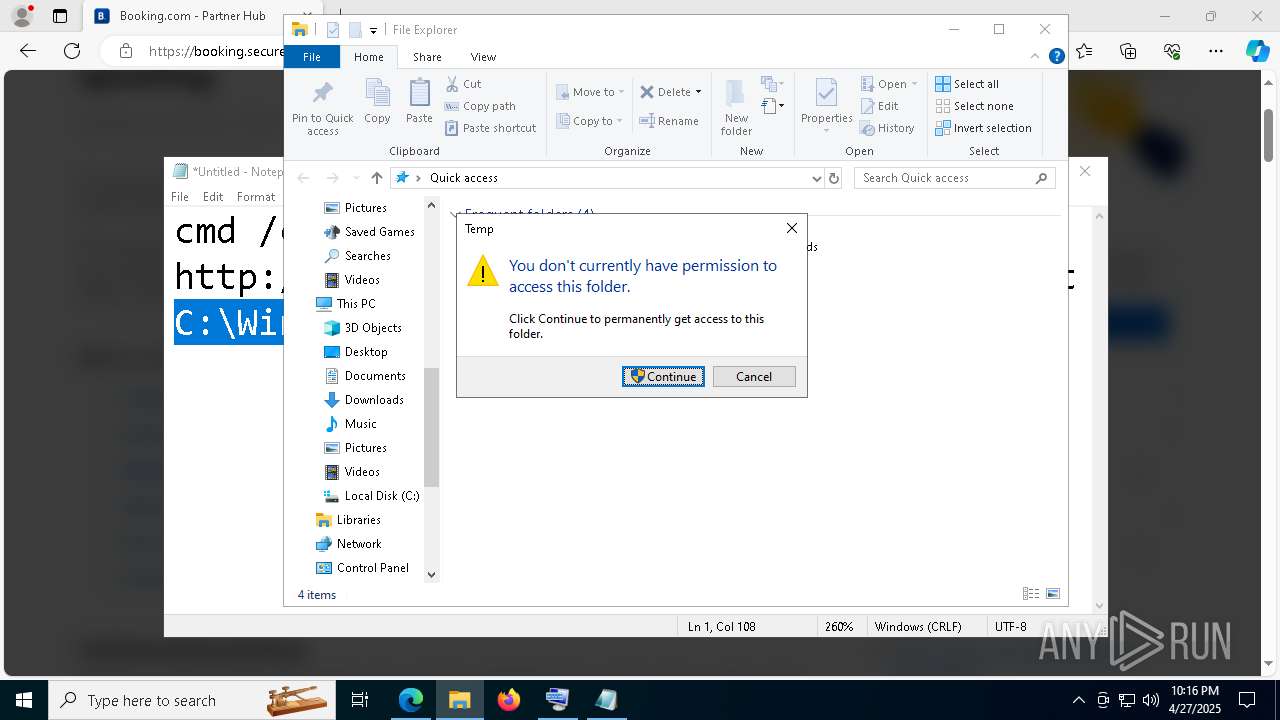
Task: Select 3D Objects in navigation tree
Action: tap(363, 328)
